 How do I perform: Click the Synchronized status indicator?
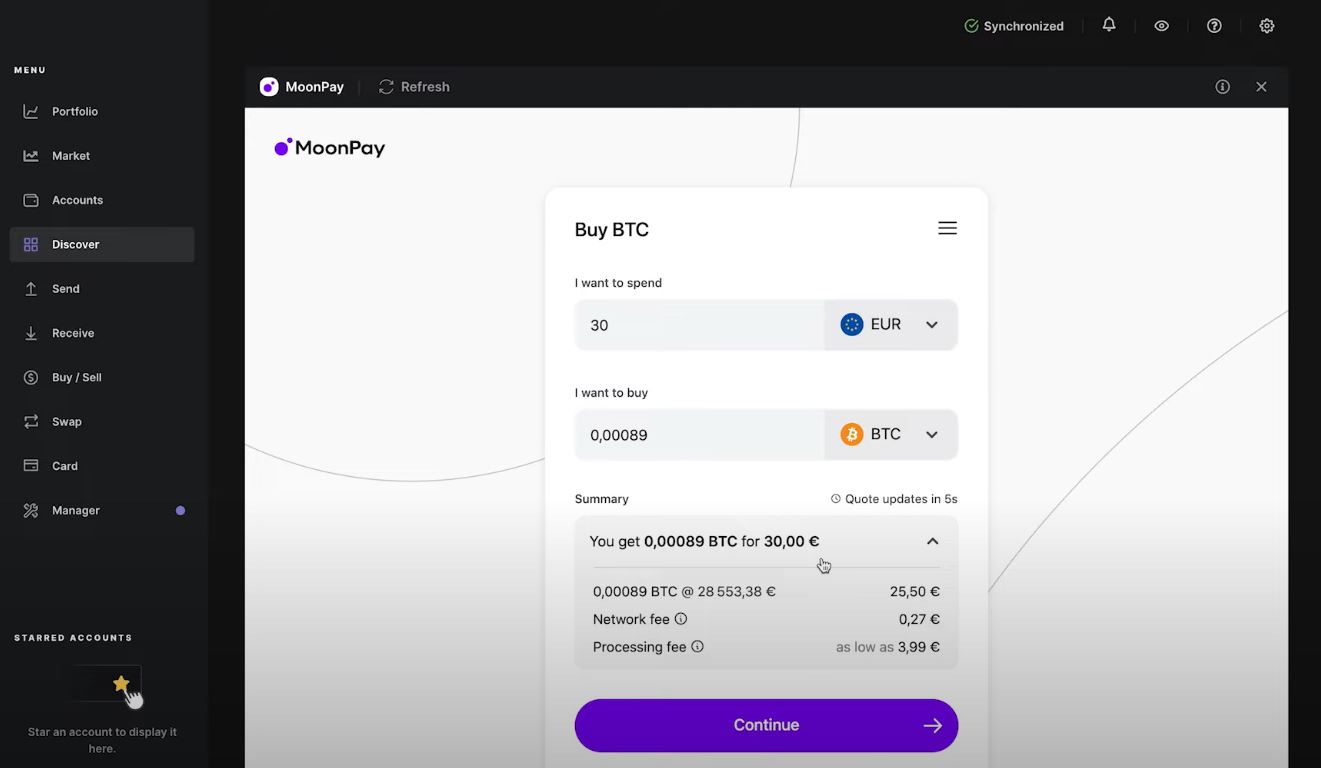click(x=1014, y=26)
